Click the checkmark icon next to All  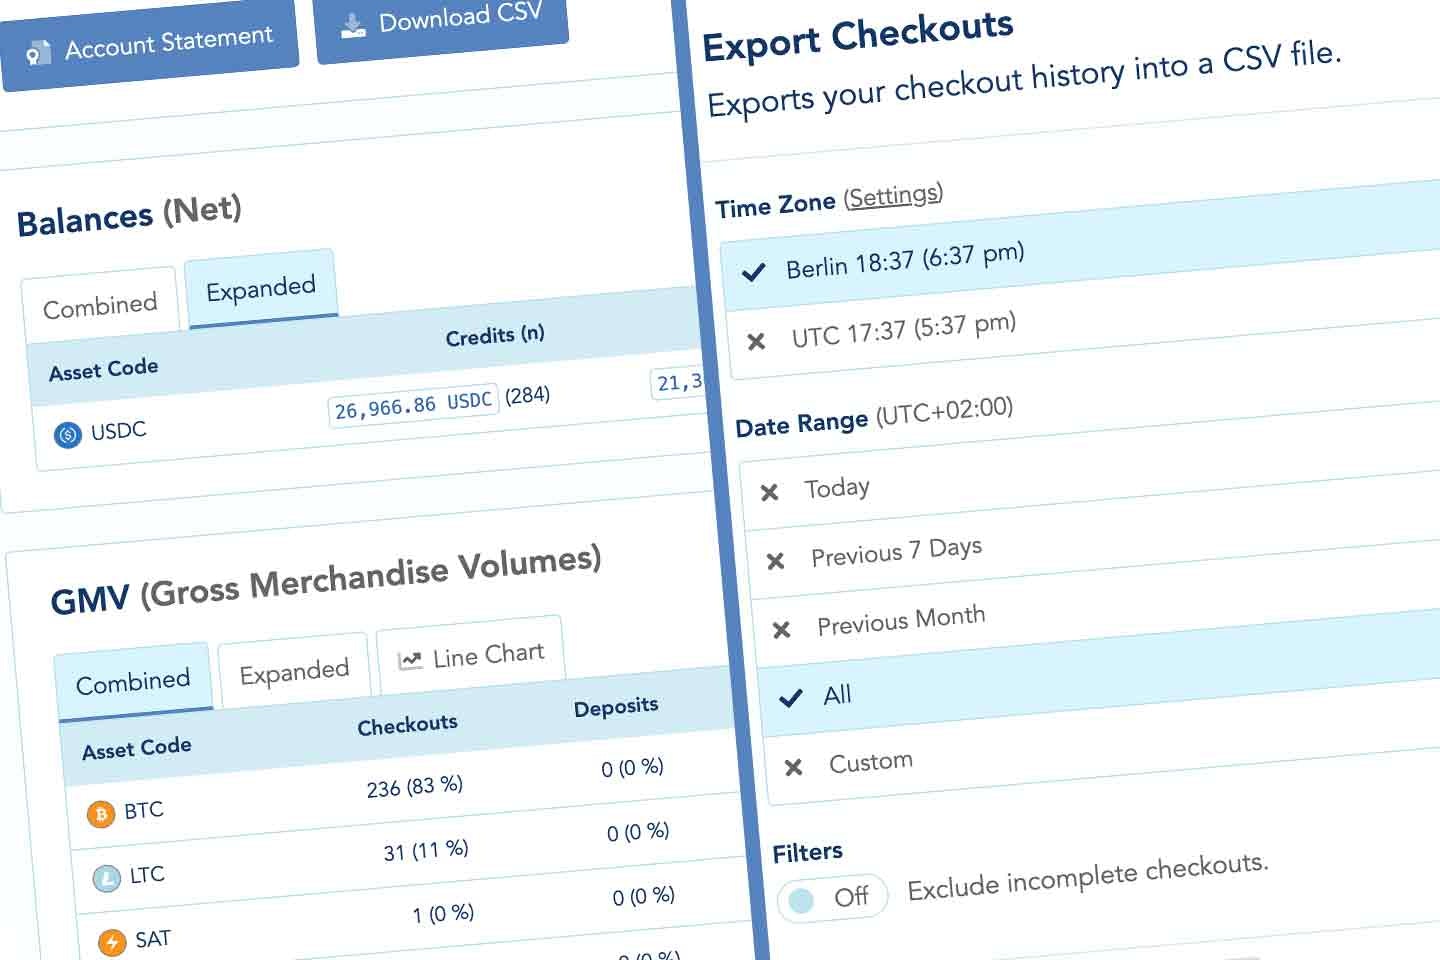point(790,698)
